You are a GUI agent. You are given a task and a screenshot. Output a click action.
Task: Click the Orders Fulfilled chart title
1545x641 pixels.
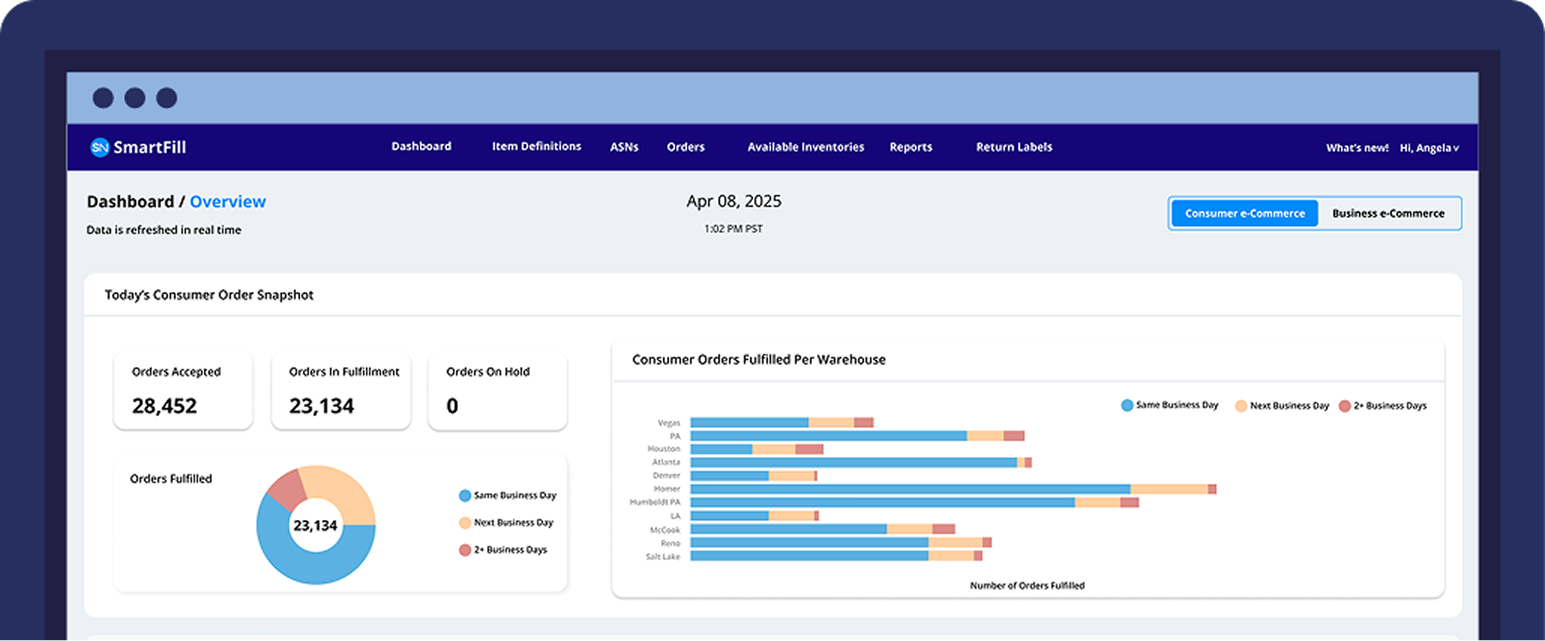click(x=171, y=479)
